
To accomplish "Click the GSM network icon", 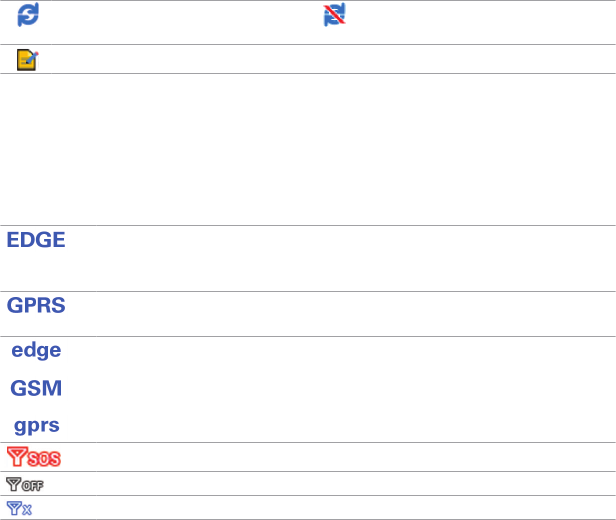I will [x=36, y=388].
